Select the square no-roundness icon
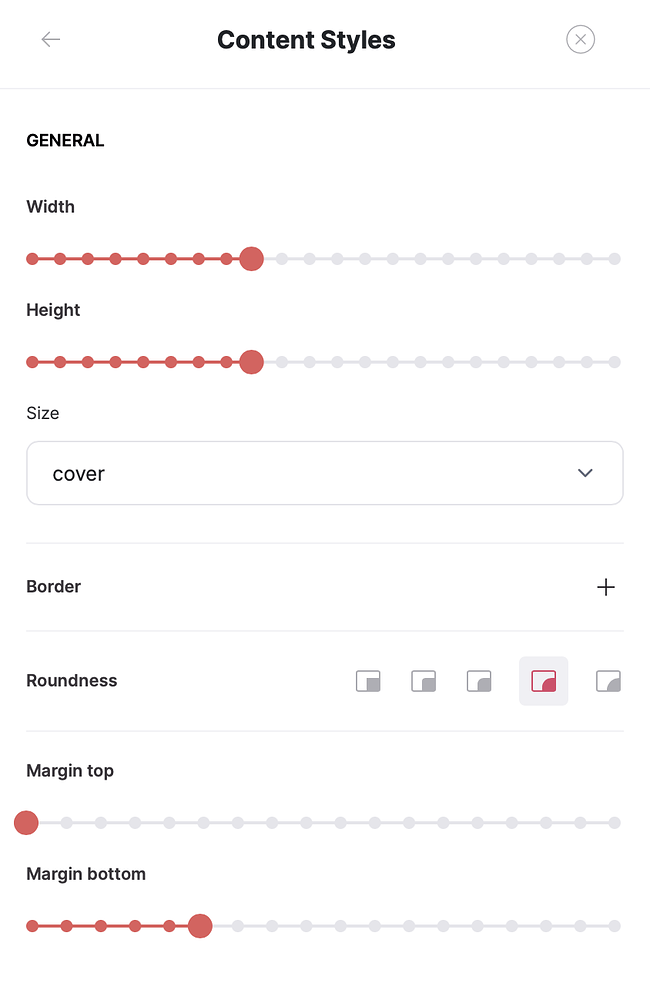The height and width of the screenshot is (1000, 650). pyautogui.click(x=368, y=681)
